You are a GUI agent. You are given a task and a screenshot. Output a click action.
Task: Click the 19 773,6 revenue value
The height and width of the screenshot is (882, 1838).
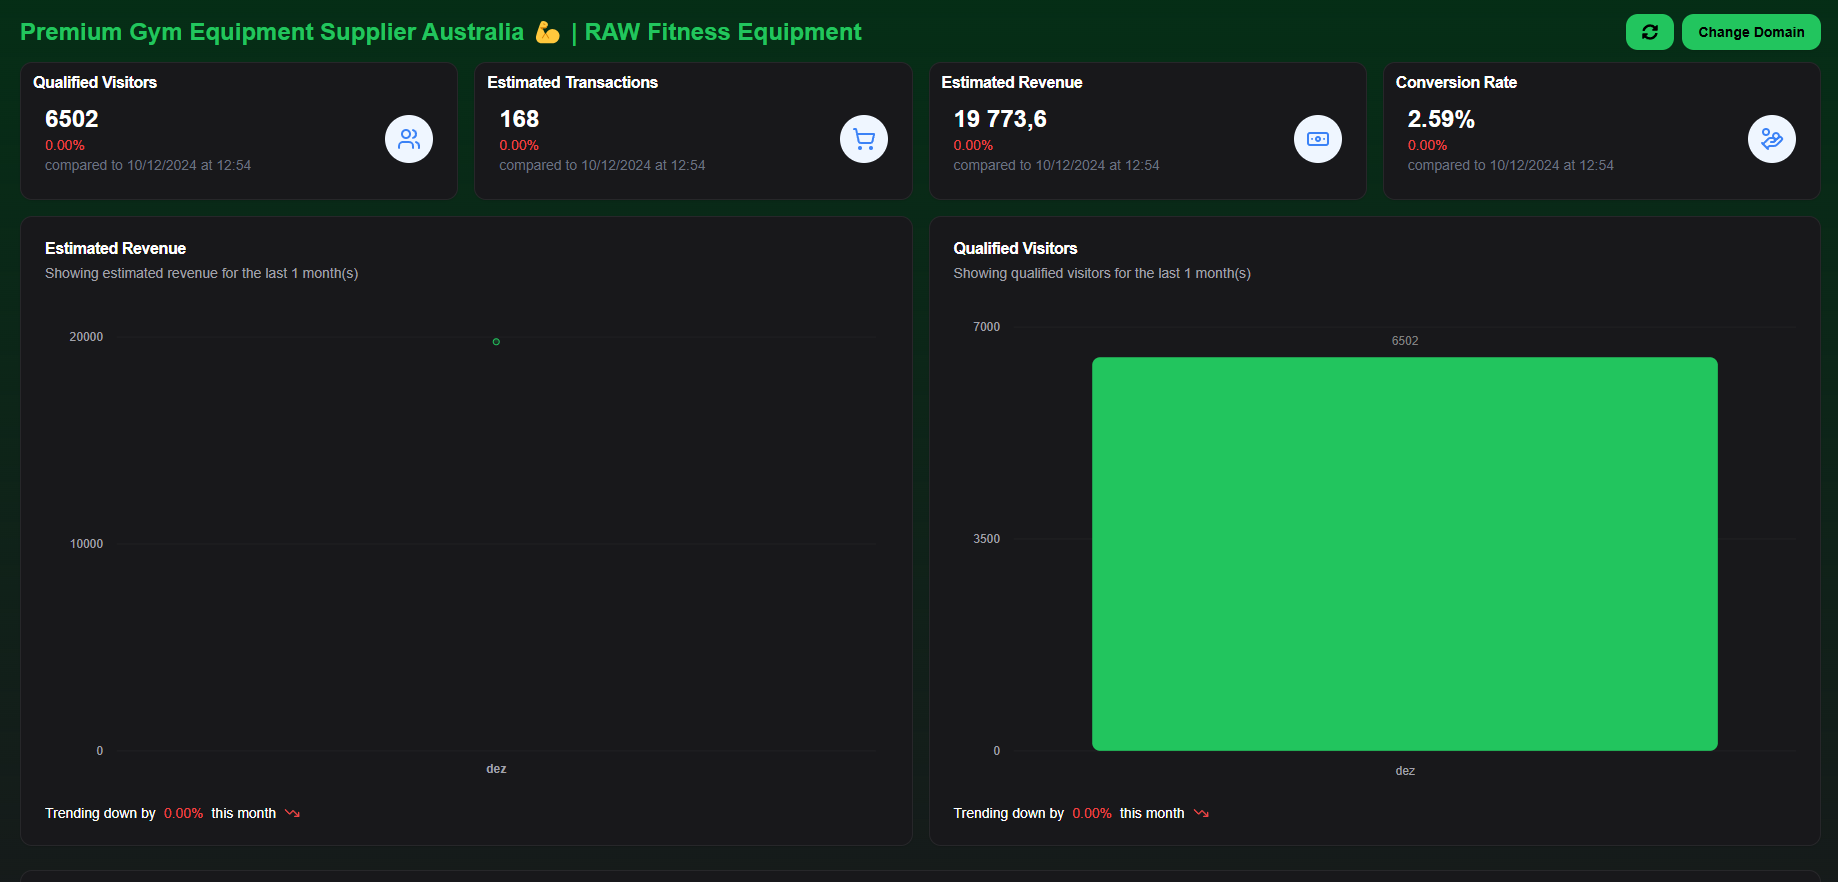[x=1000, y=119]
